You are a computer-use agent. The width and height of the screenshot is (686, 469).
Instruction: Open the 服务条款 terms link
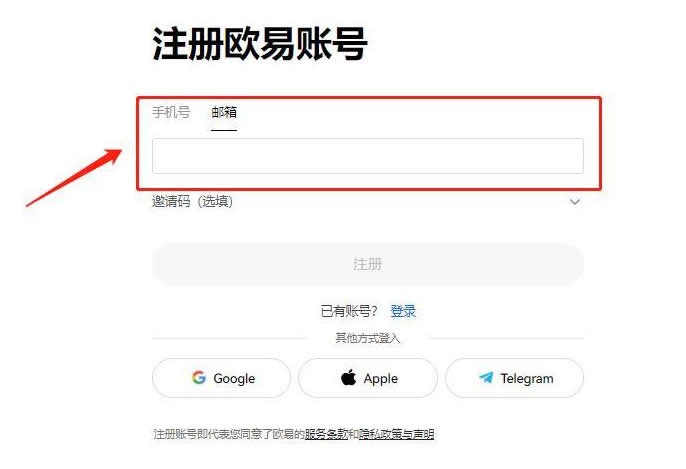click(x=326, y=434)
